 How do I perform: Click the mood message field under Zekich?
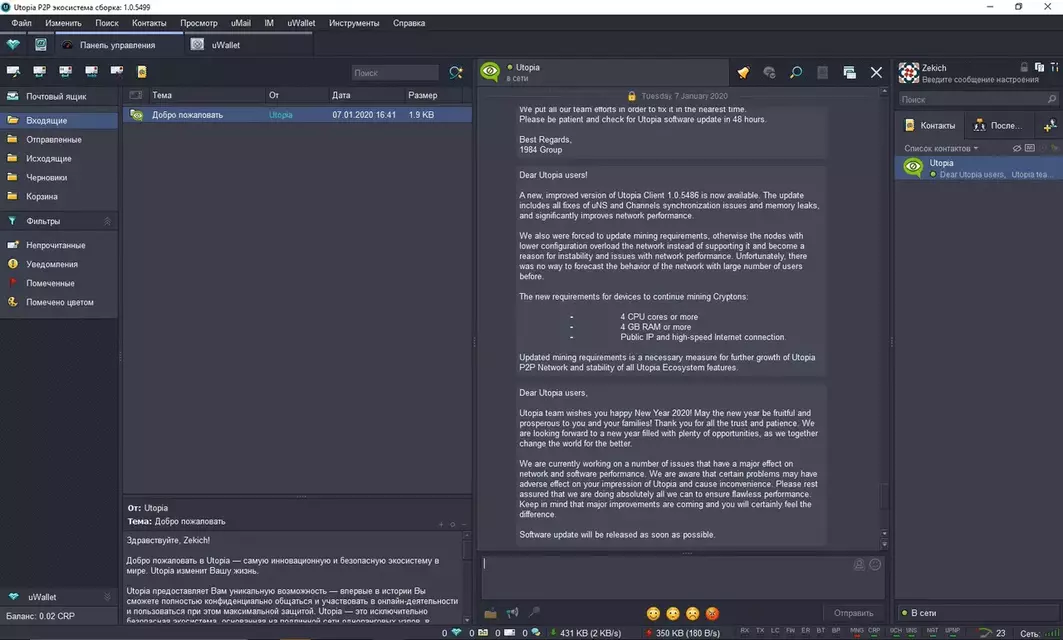tap(980, 79)
